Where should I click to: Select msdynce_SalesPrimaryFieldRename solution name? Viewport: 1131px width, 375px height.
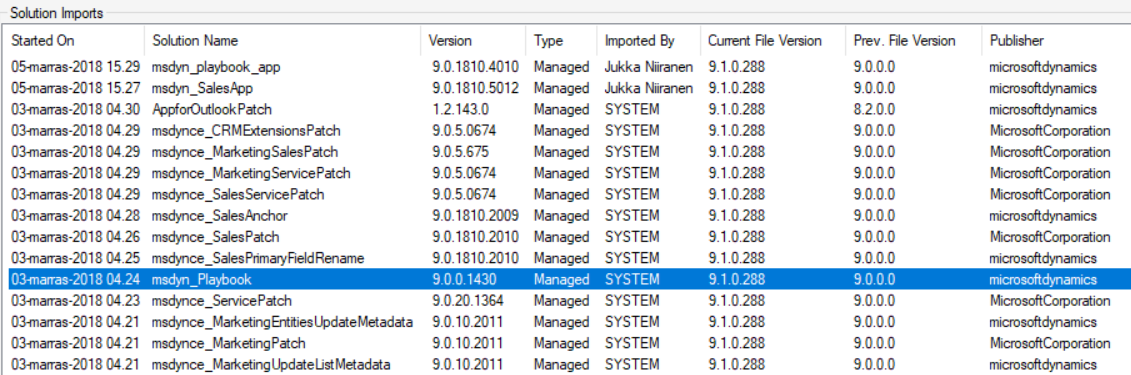(x=258, y=258)
